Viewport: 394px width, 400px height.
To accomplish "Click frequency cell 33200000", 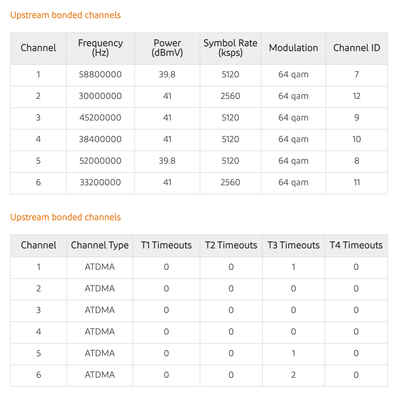I will (x=100, y=182).
